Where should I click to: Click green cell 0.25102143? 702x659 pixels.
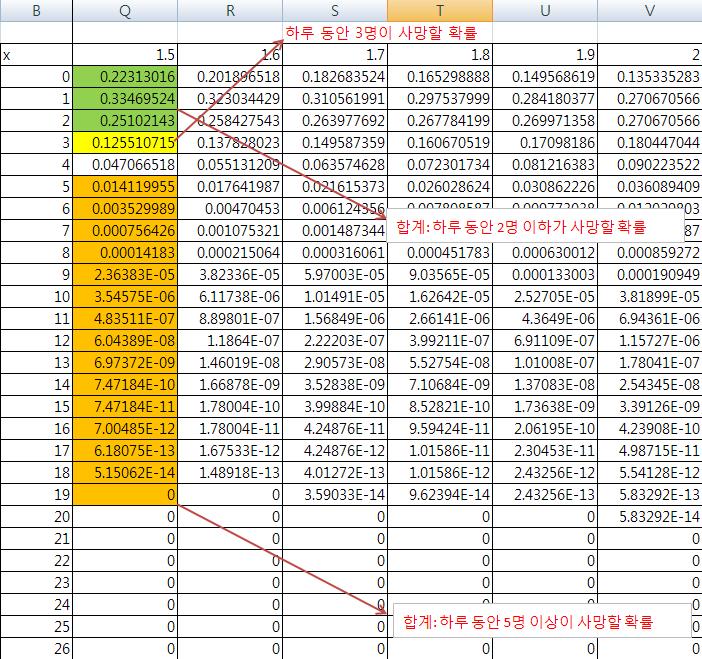click(125, 120)
